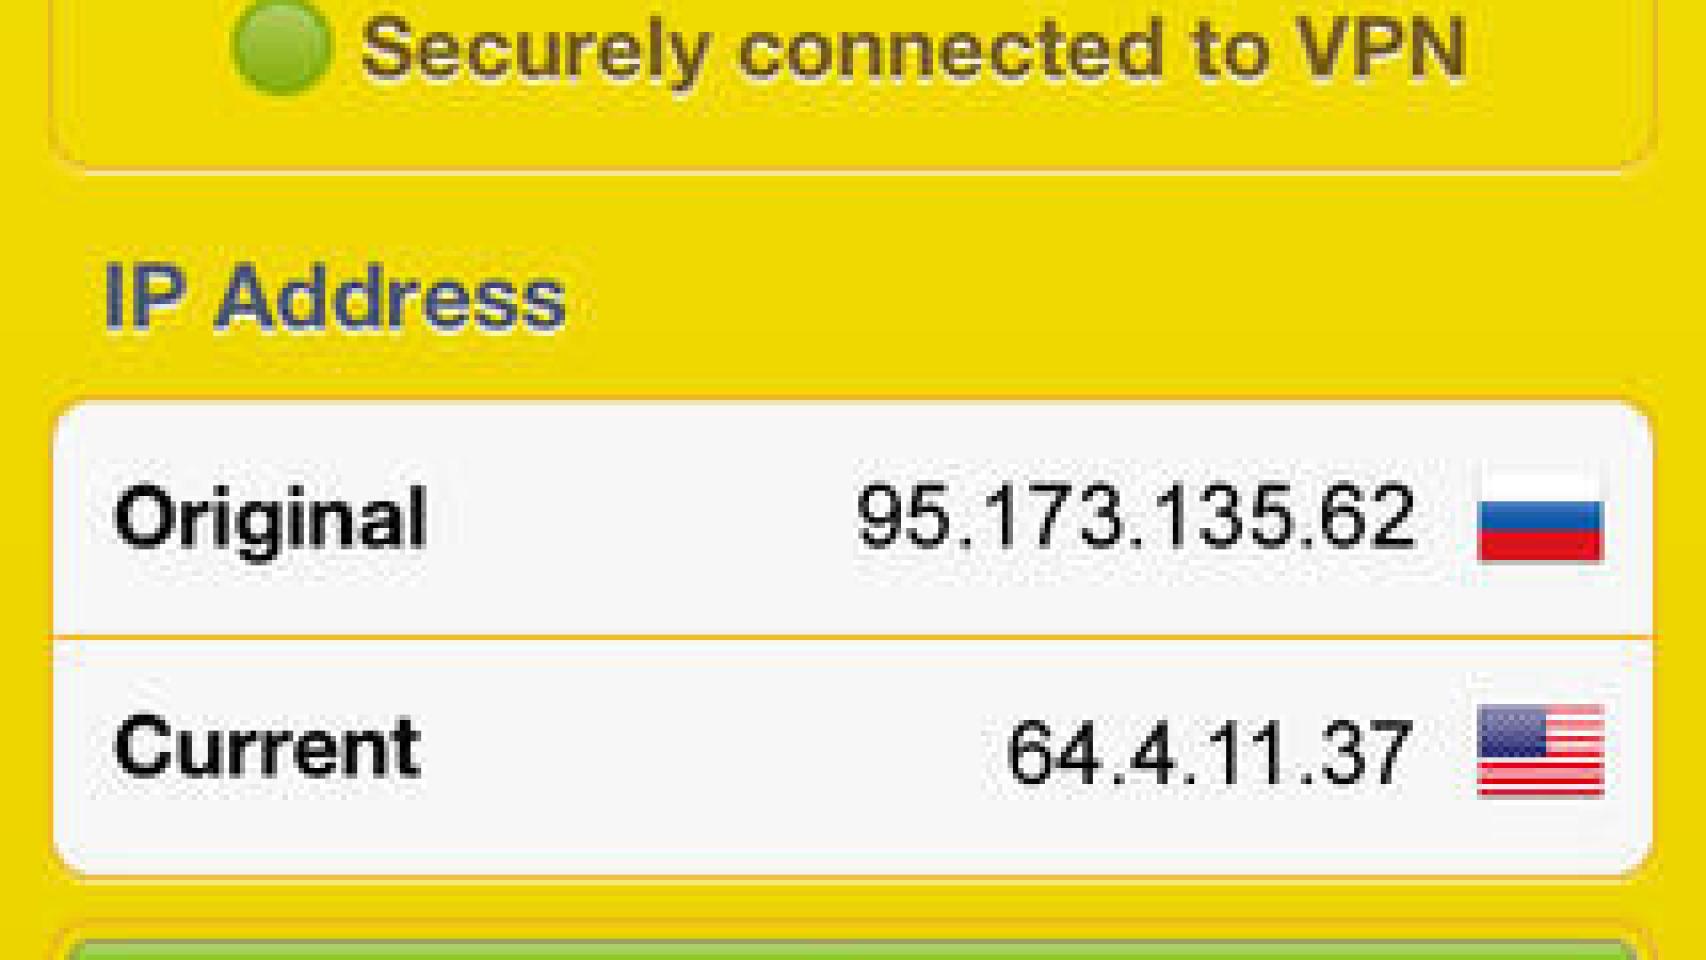Click the word "Address" in the section heading

click(x=390, y=298)
